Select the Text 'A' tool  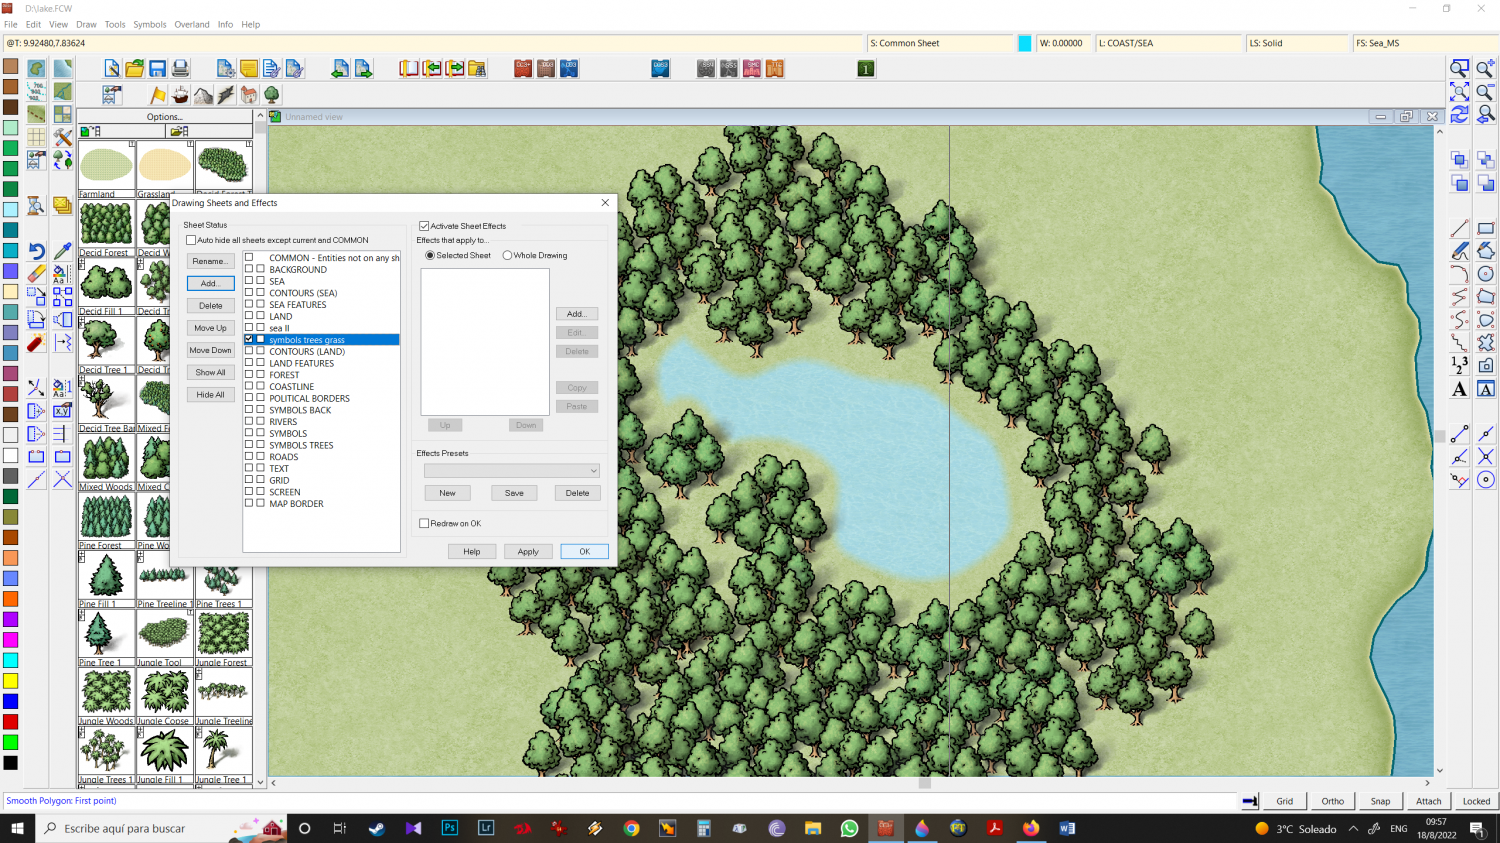click(1460, 389)
